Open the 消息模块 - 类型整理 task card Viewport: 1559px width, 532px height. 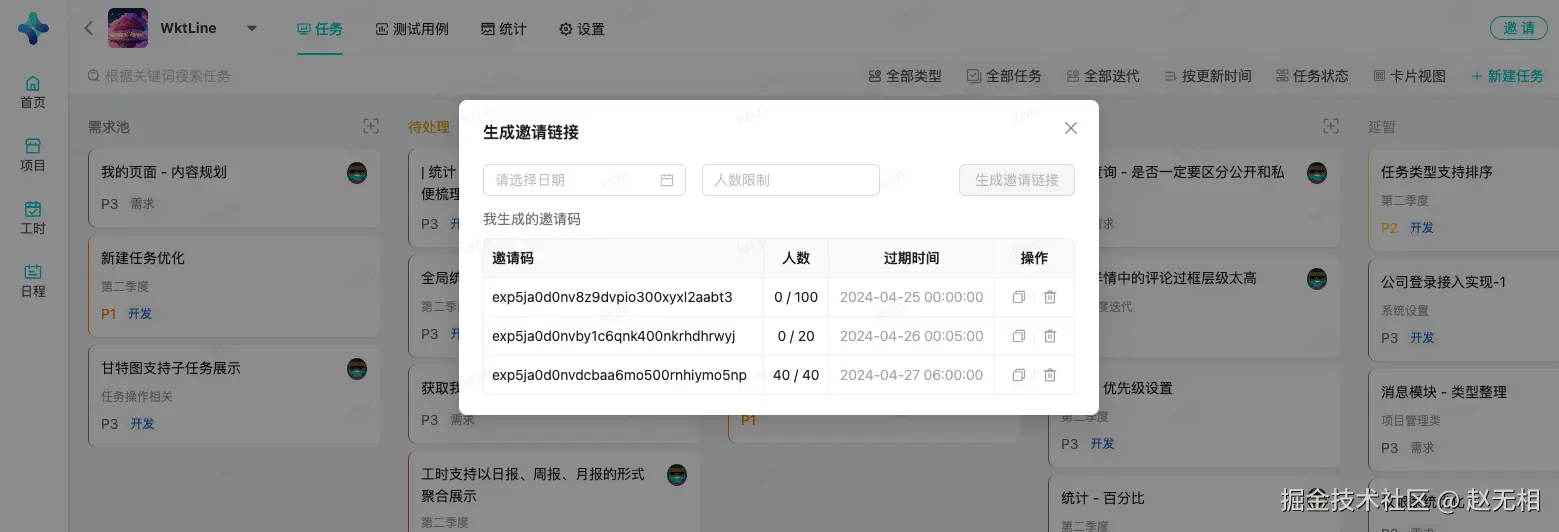tap(1463, 420)
